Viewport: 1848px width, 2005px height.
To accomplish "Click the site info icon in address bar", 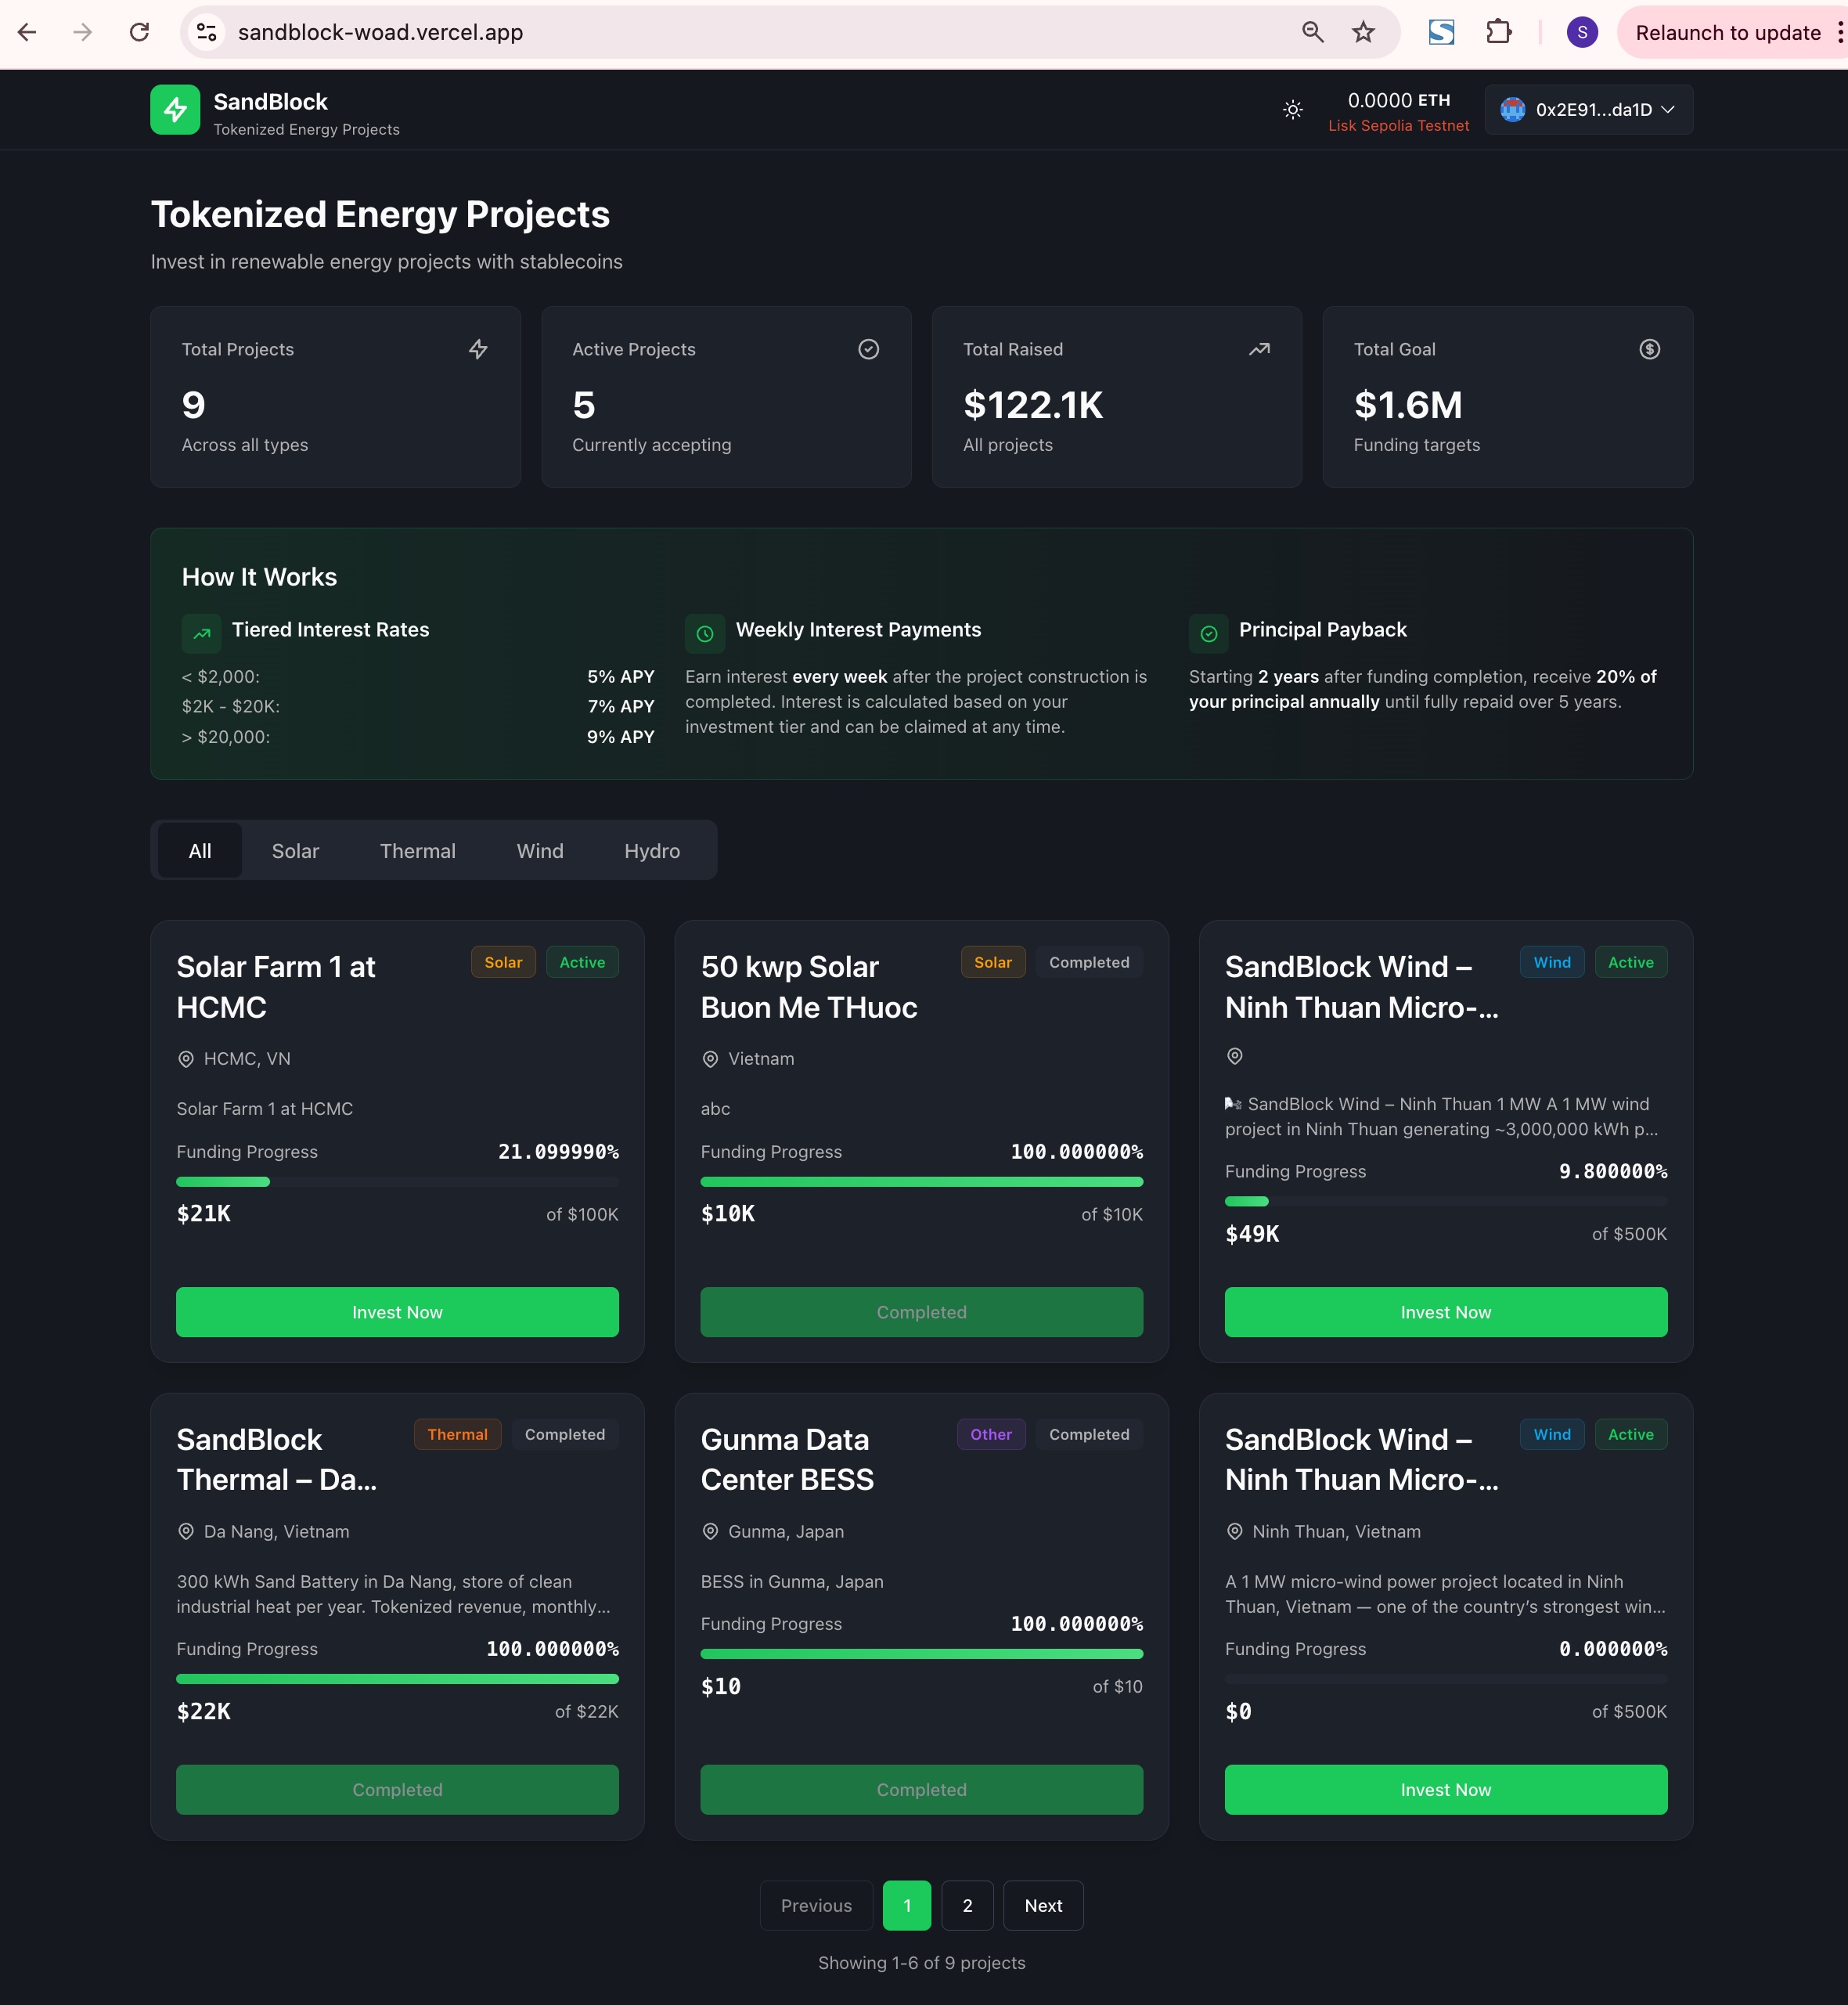I will tap(207, 32).
